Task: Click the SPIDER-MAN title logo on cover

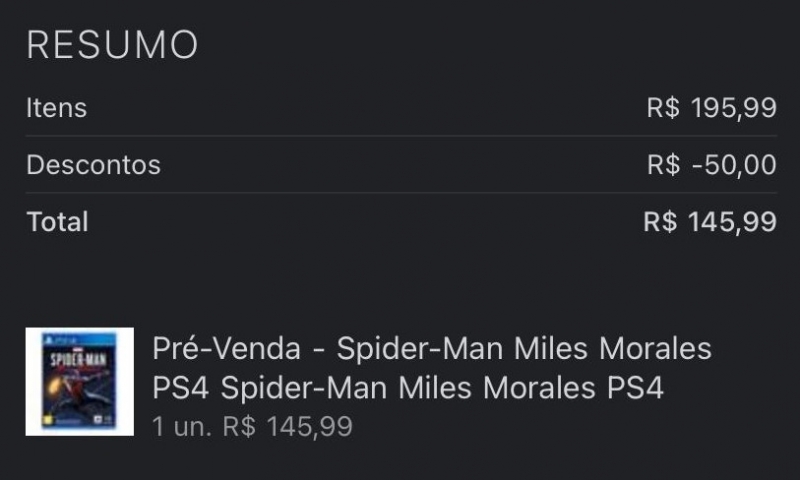Action: 79,358
